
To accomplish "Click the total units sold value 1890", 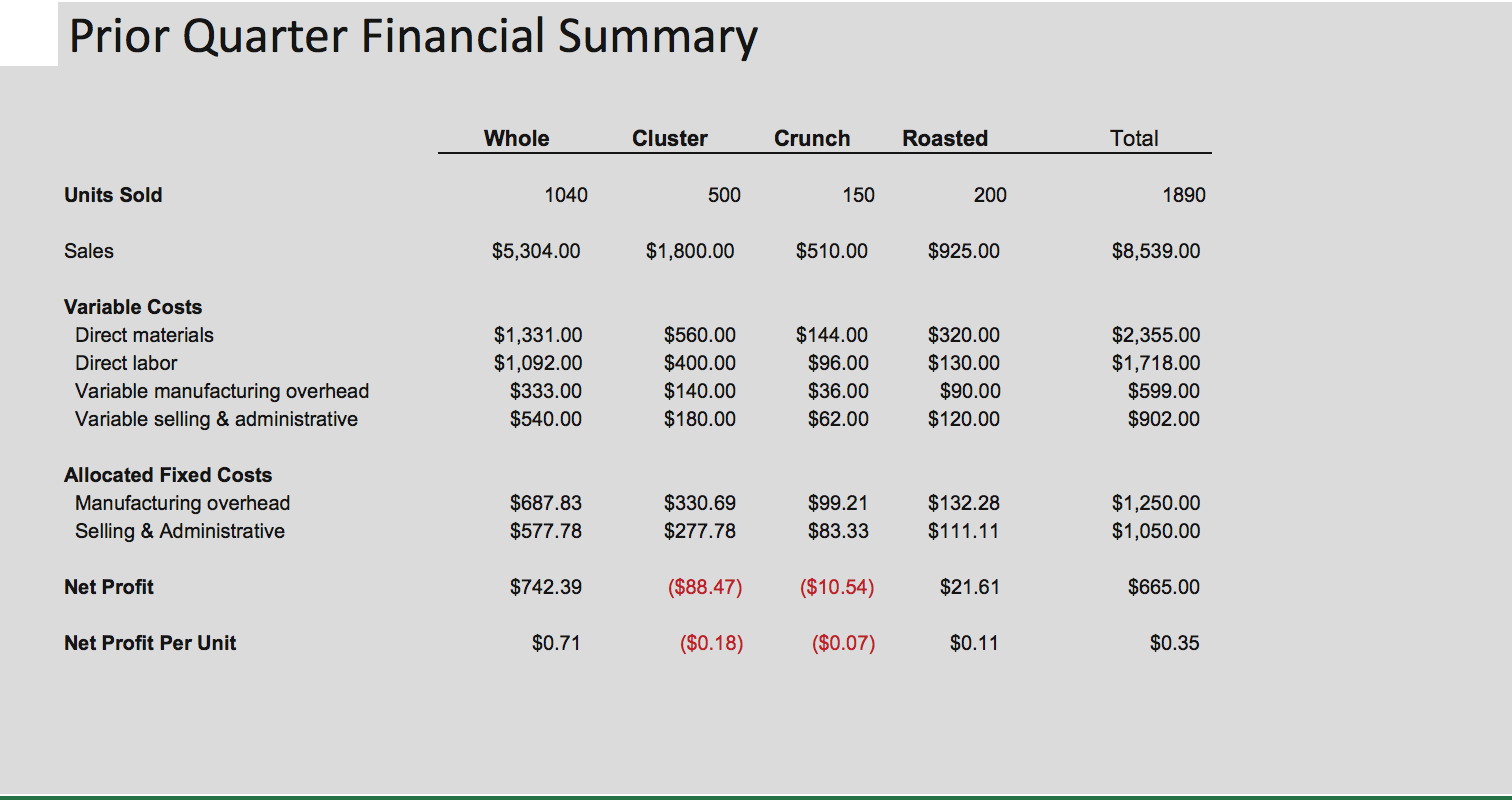I will click(1184, 195).
